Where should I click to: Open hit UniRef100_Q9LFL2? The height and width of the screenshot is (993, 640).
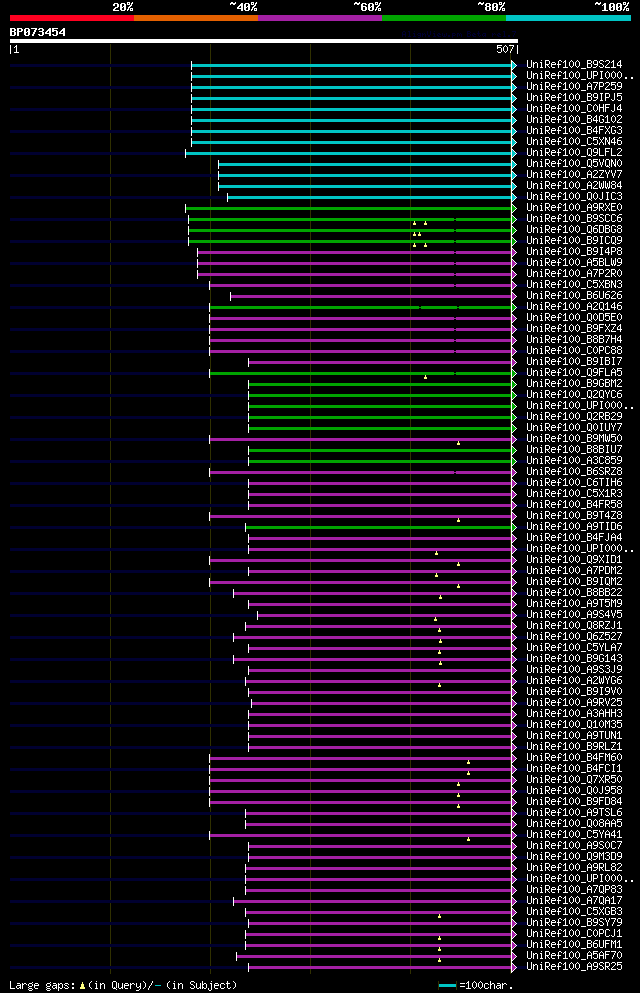coord(574,152)
